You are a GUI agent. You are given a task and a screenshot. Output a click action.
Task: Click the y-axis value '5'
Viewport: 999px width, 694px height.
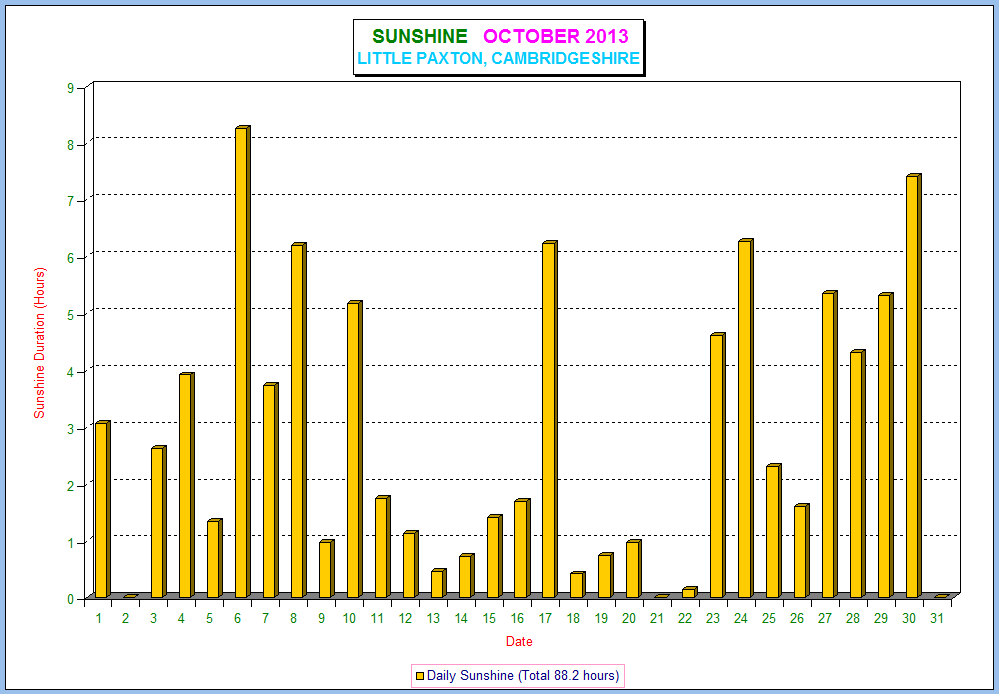coord(71,315)
